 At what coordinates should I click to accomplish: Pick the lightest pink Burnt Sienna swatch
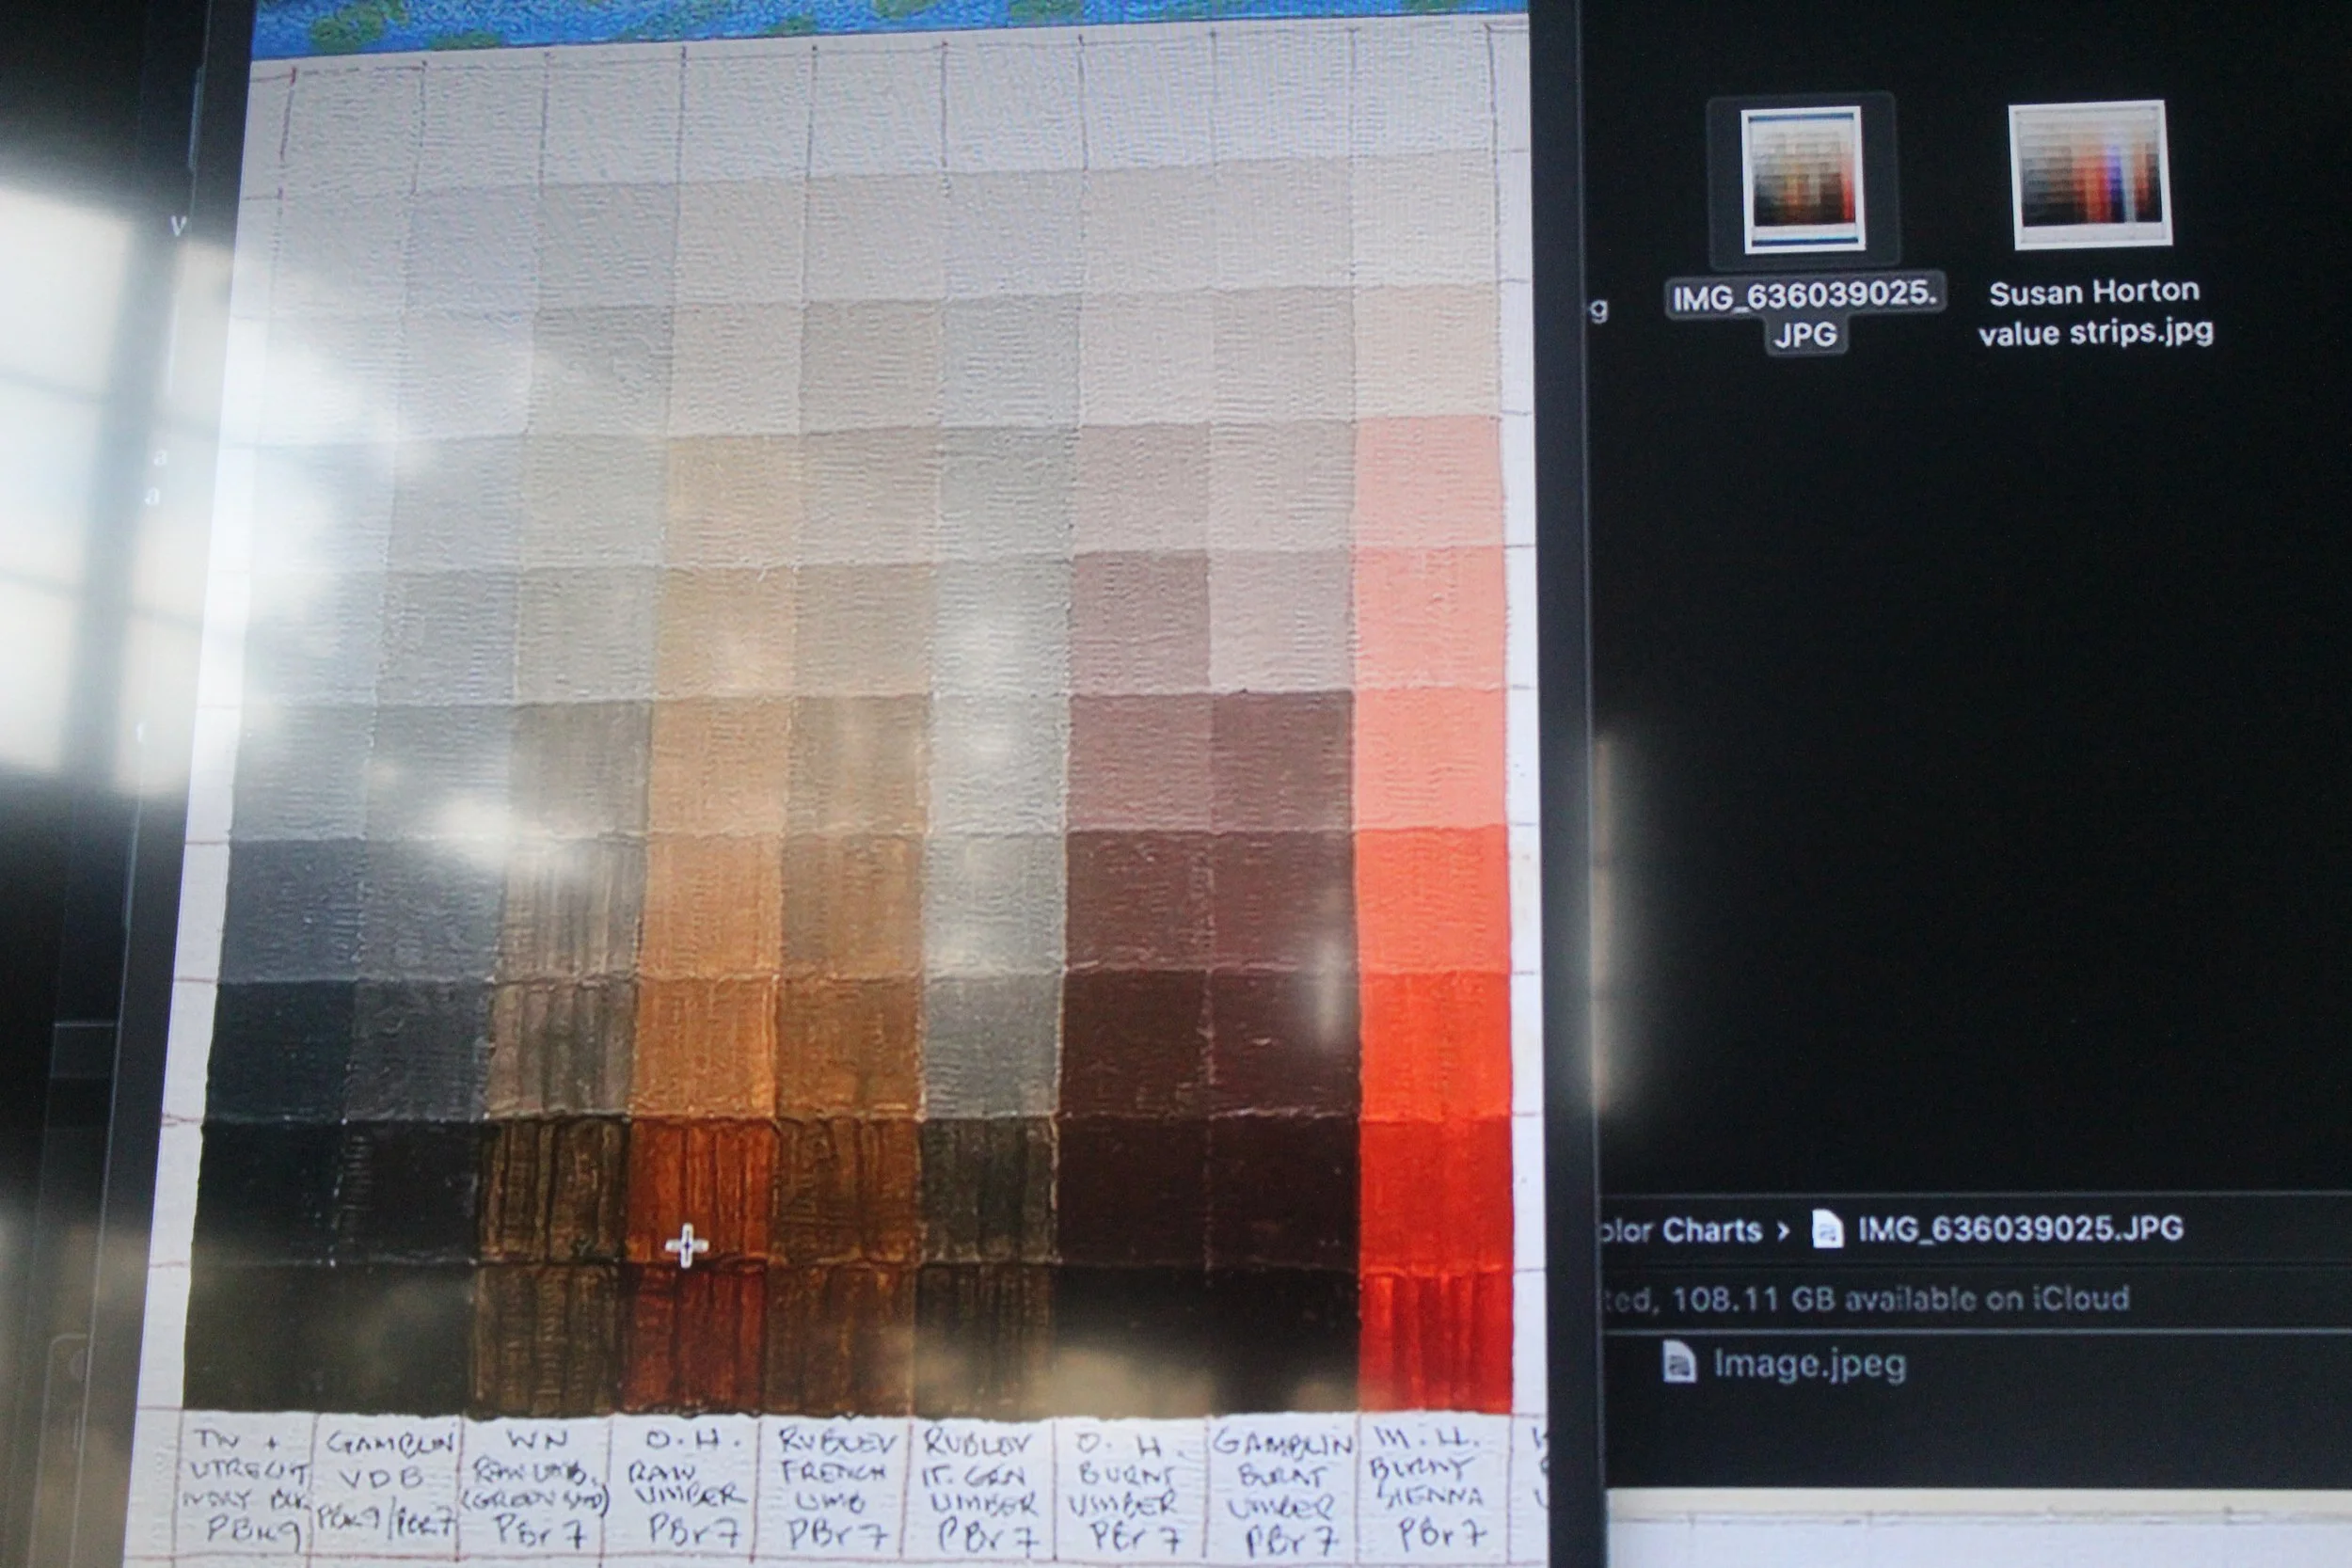tap(1427, 482)
